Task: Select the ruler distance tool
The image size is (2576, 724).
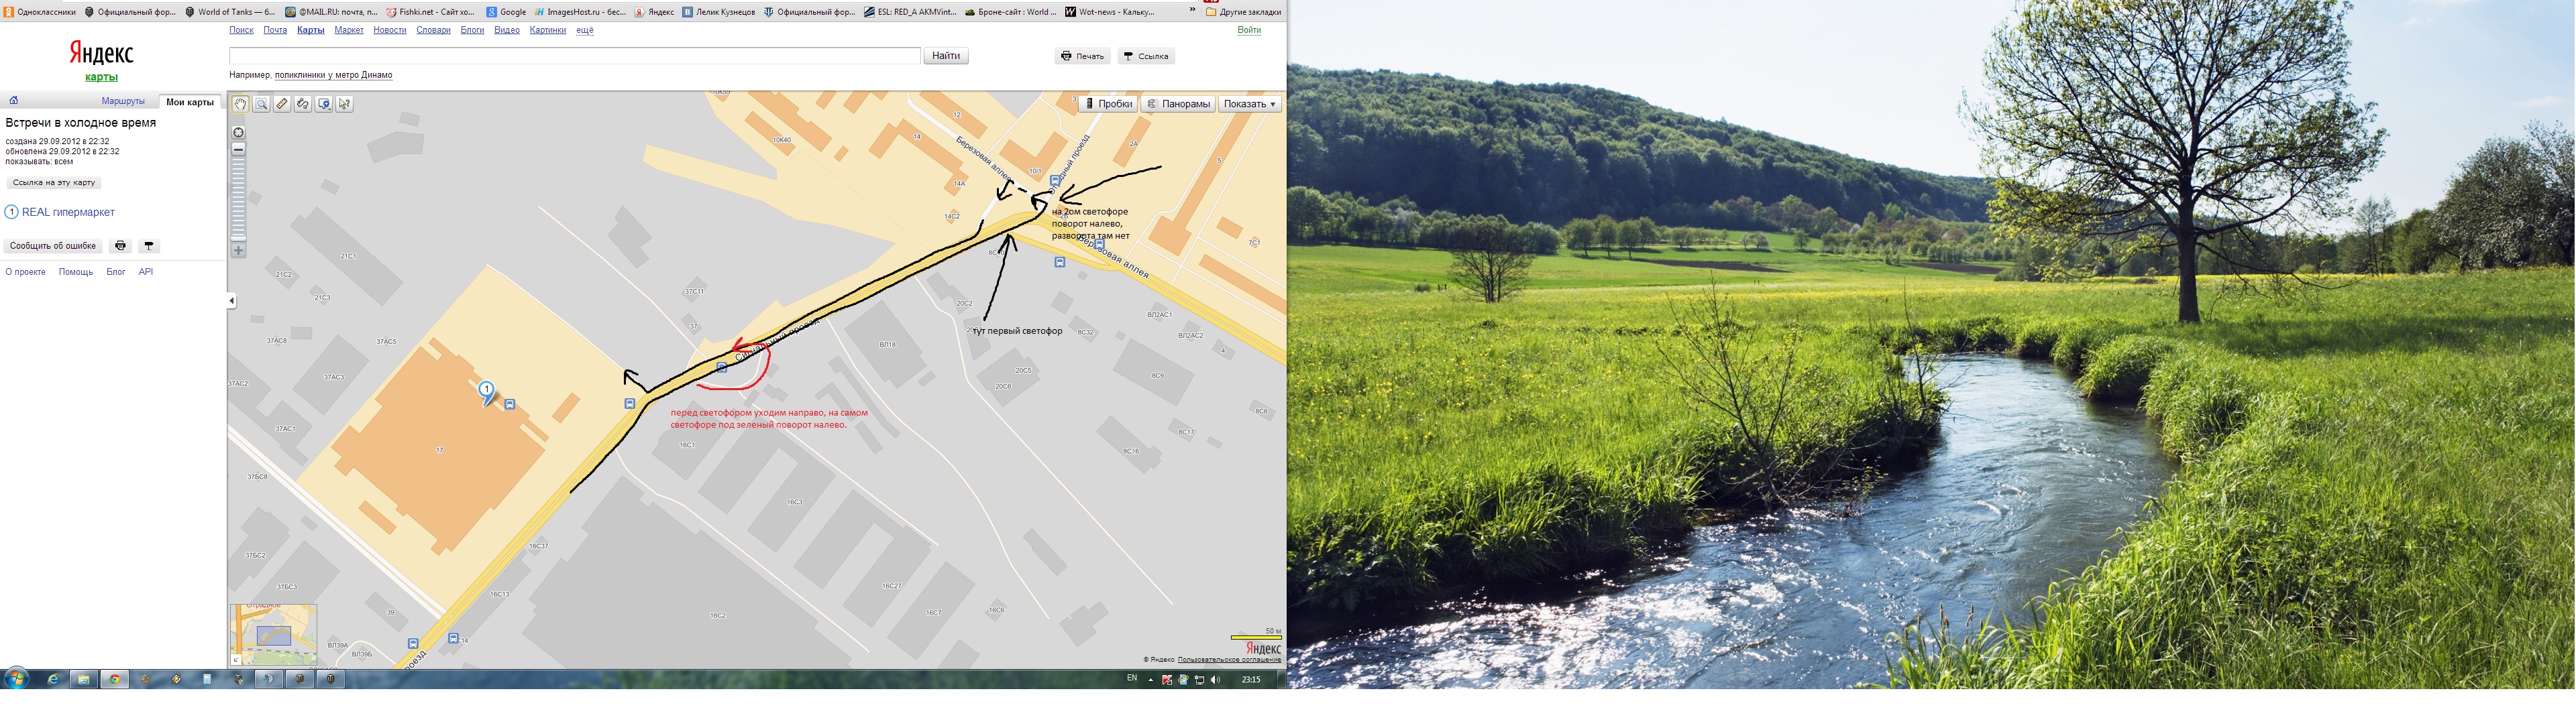Action: coord(282,104)
